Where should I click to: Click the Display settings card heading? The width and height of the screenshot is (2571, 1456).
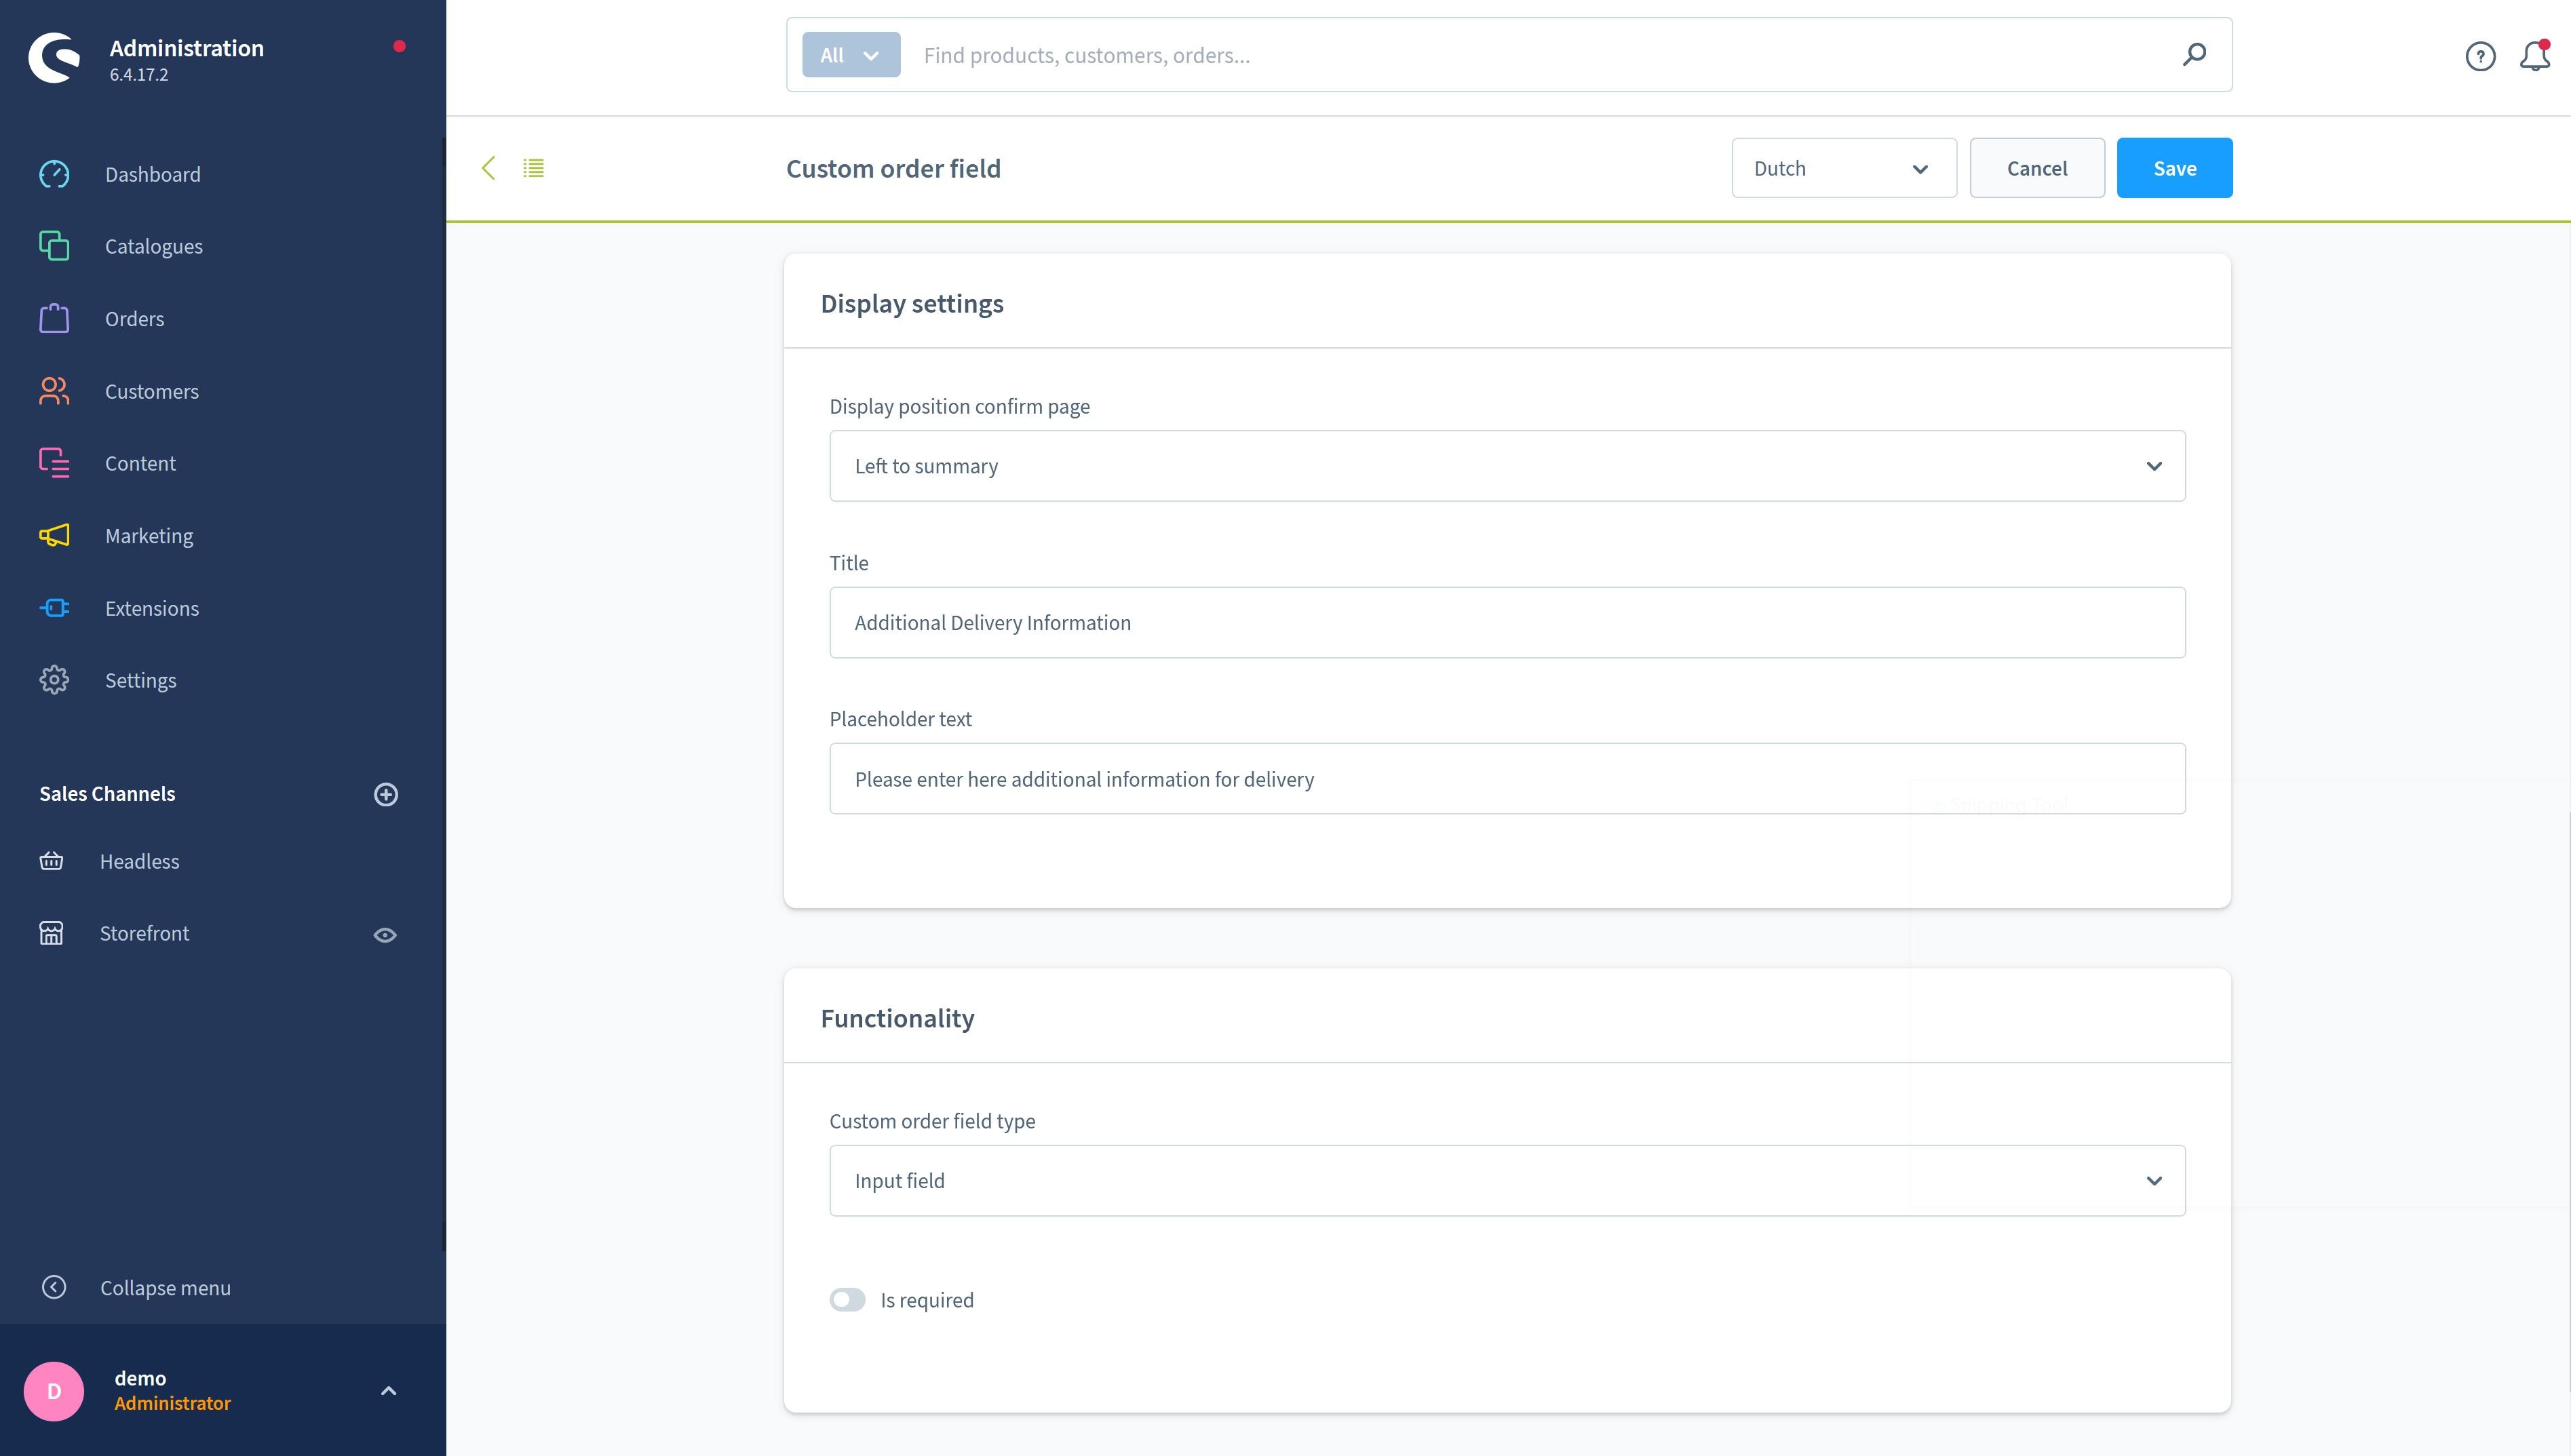pyautogui.click(x=912, y=303)
